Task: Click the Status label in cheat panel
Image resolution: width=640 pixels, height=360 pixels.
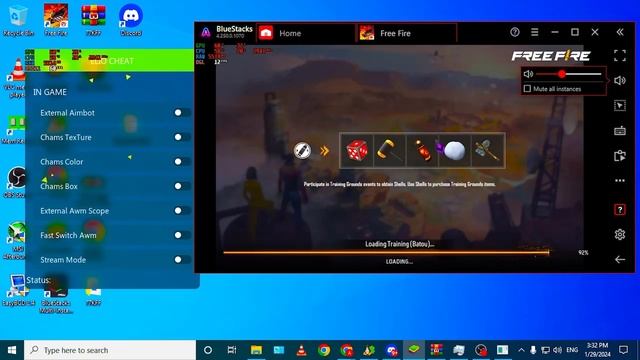Action: click(x=38, y=280)
